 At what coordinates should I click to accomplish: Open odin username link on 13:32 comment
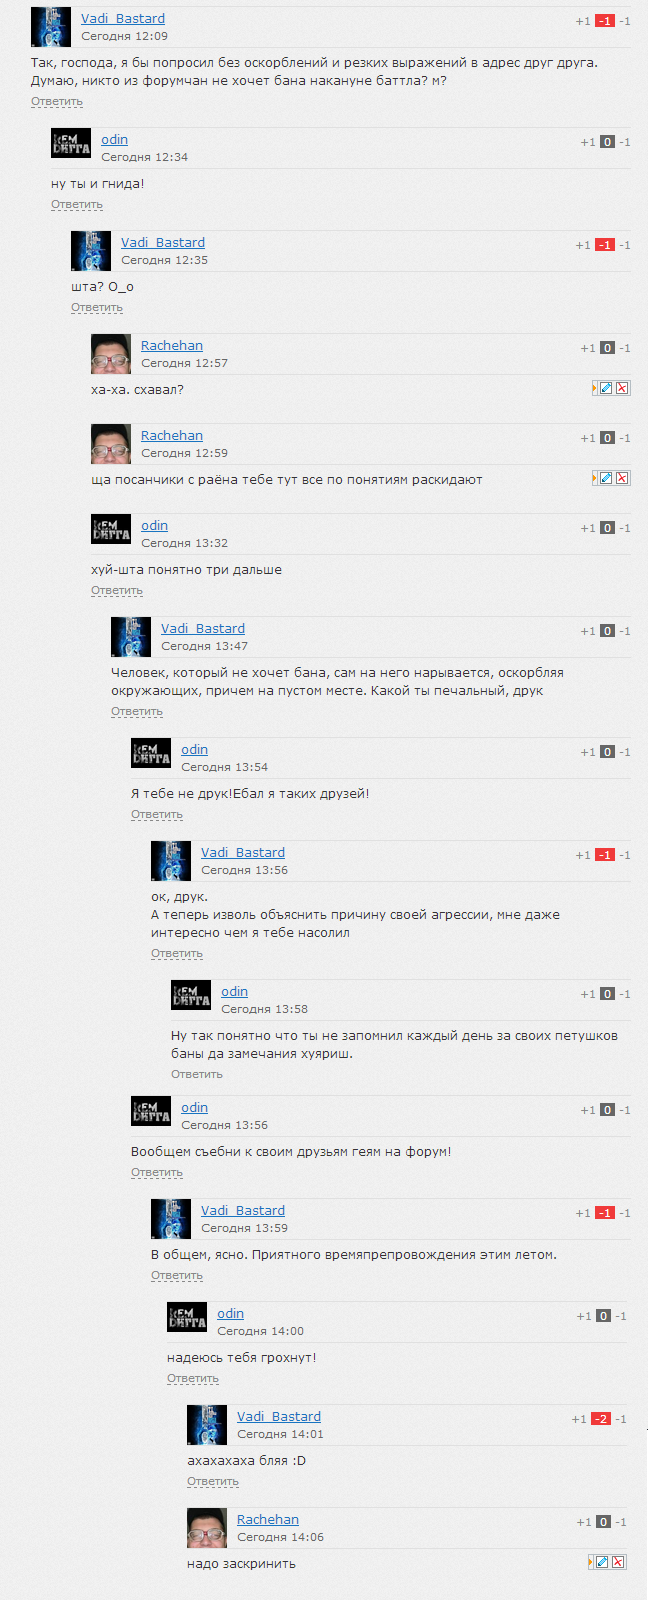(154, 525)
